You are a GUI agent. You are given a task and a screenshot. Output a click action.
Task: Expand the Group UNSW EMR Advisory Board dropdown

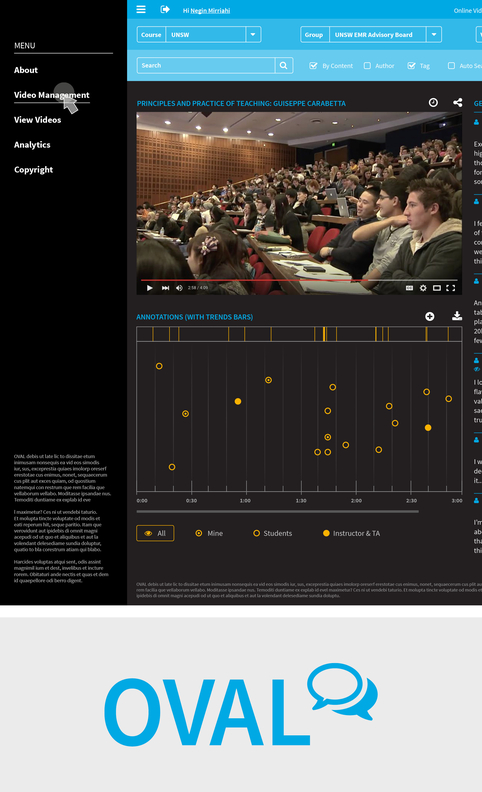[433, 34]
